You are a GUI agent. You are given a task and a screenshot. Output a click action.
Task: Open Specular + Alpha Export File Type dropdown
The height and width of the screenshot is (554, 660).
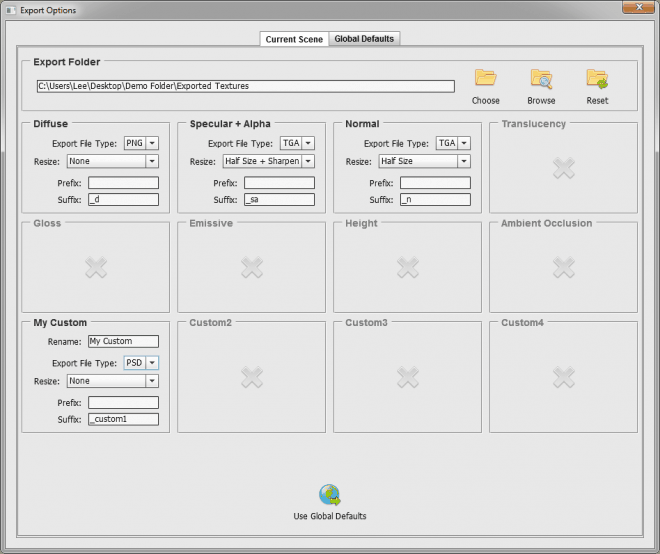tap(297, 143)
